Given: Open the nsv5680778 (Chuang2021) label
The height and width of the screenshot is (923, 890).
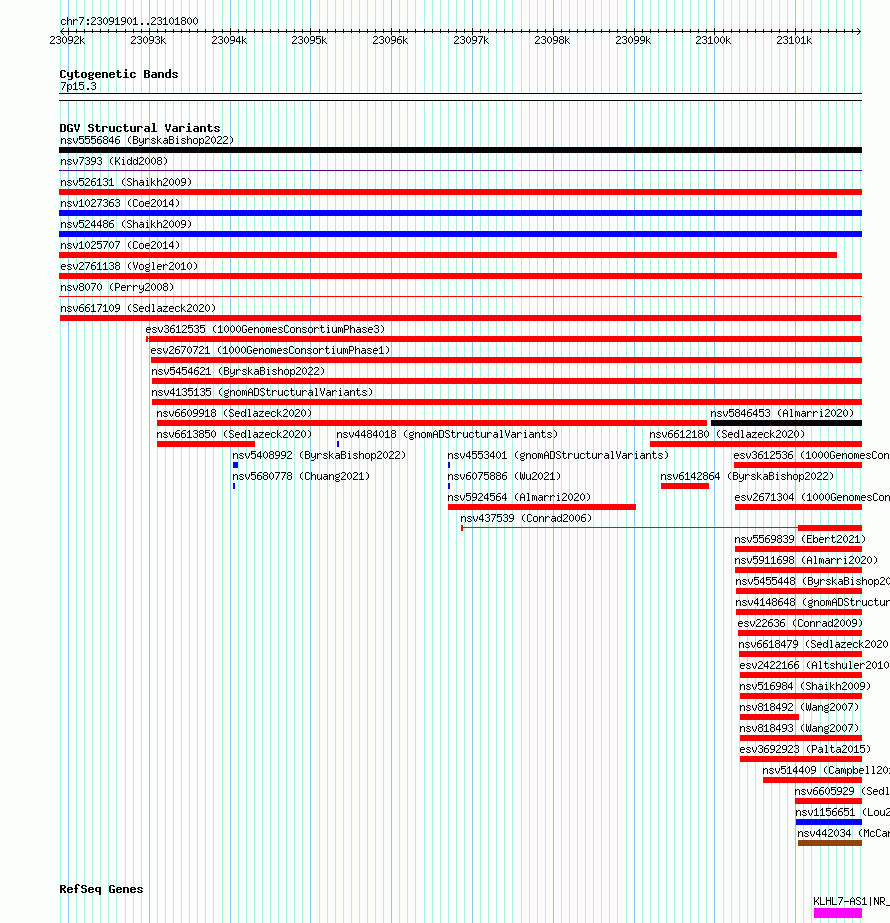Looking at the screenshot, I should (x=301, y=476).
